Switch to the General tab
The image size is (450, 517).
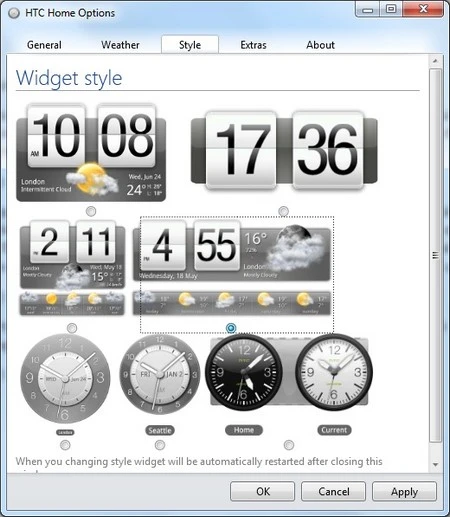click(44, 45)
